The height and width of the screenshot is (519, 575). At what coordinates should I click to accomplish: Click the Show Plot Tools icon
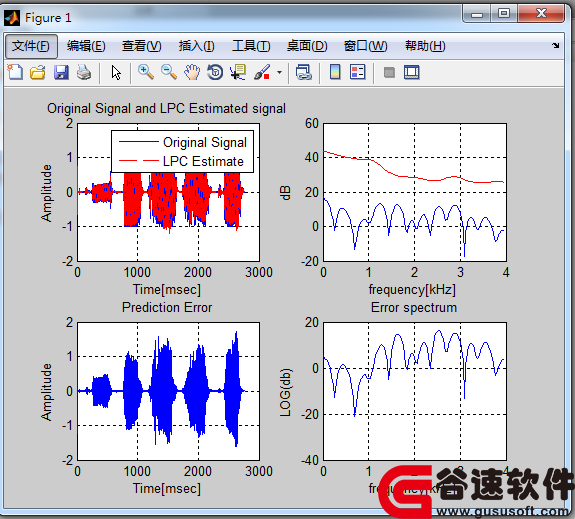coord(412,72)
